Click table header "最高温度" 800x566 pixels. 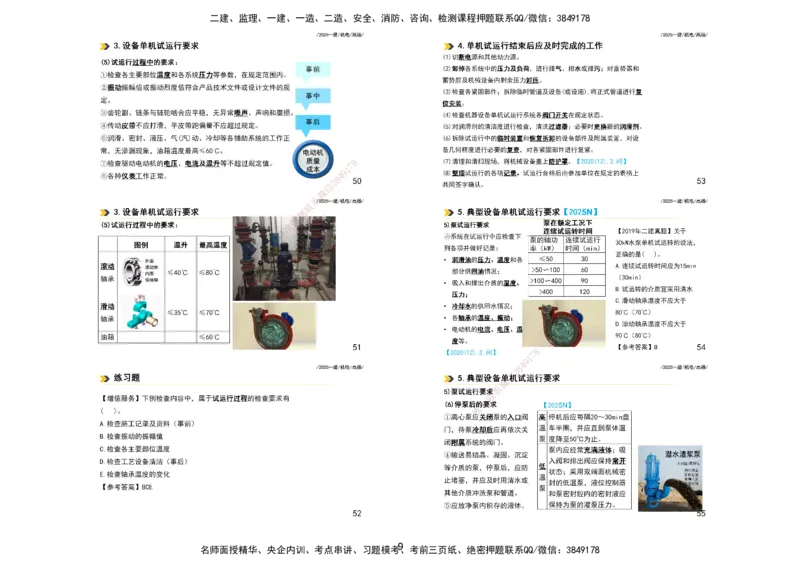tap(213, 245)
